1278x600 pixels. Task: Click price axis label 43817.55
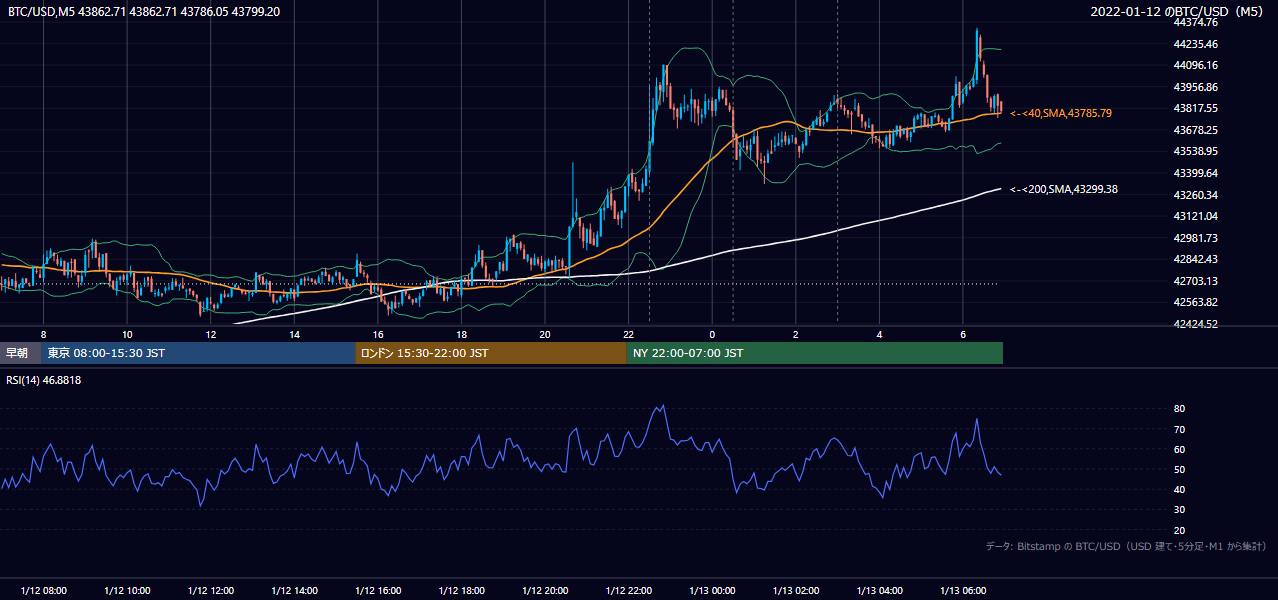coord(1196,108)
